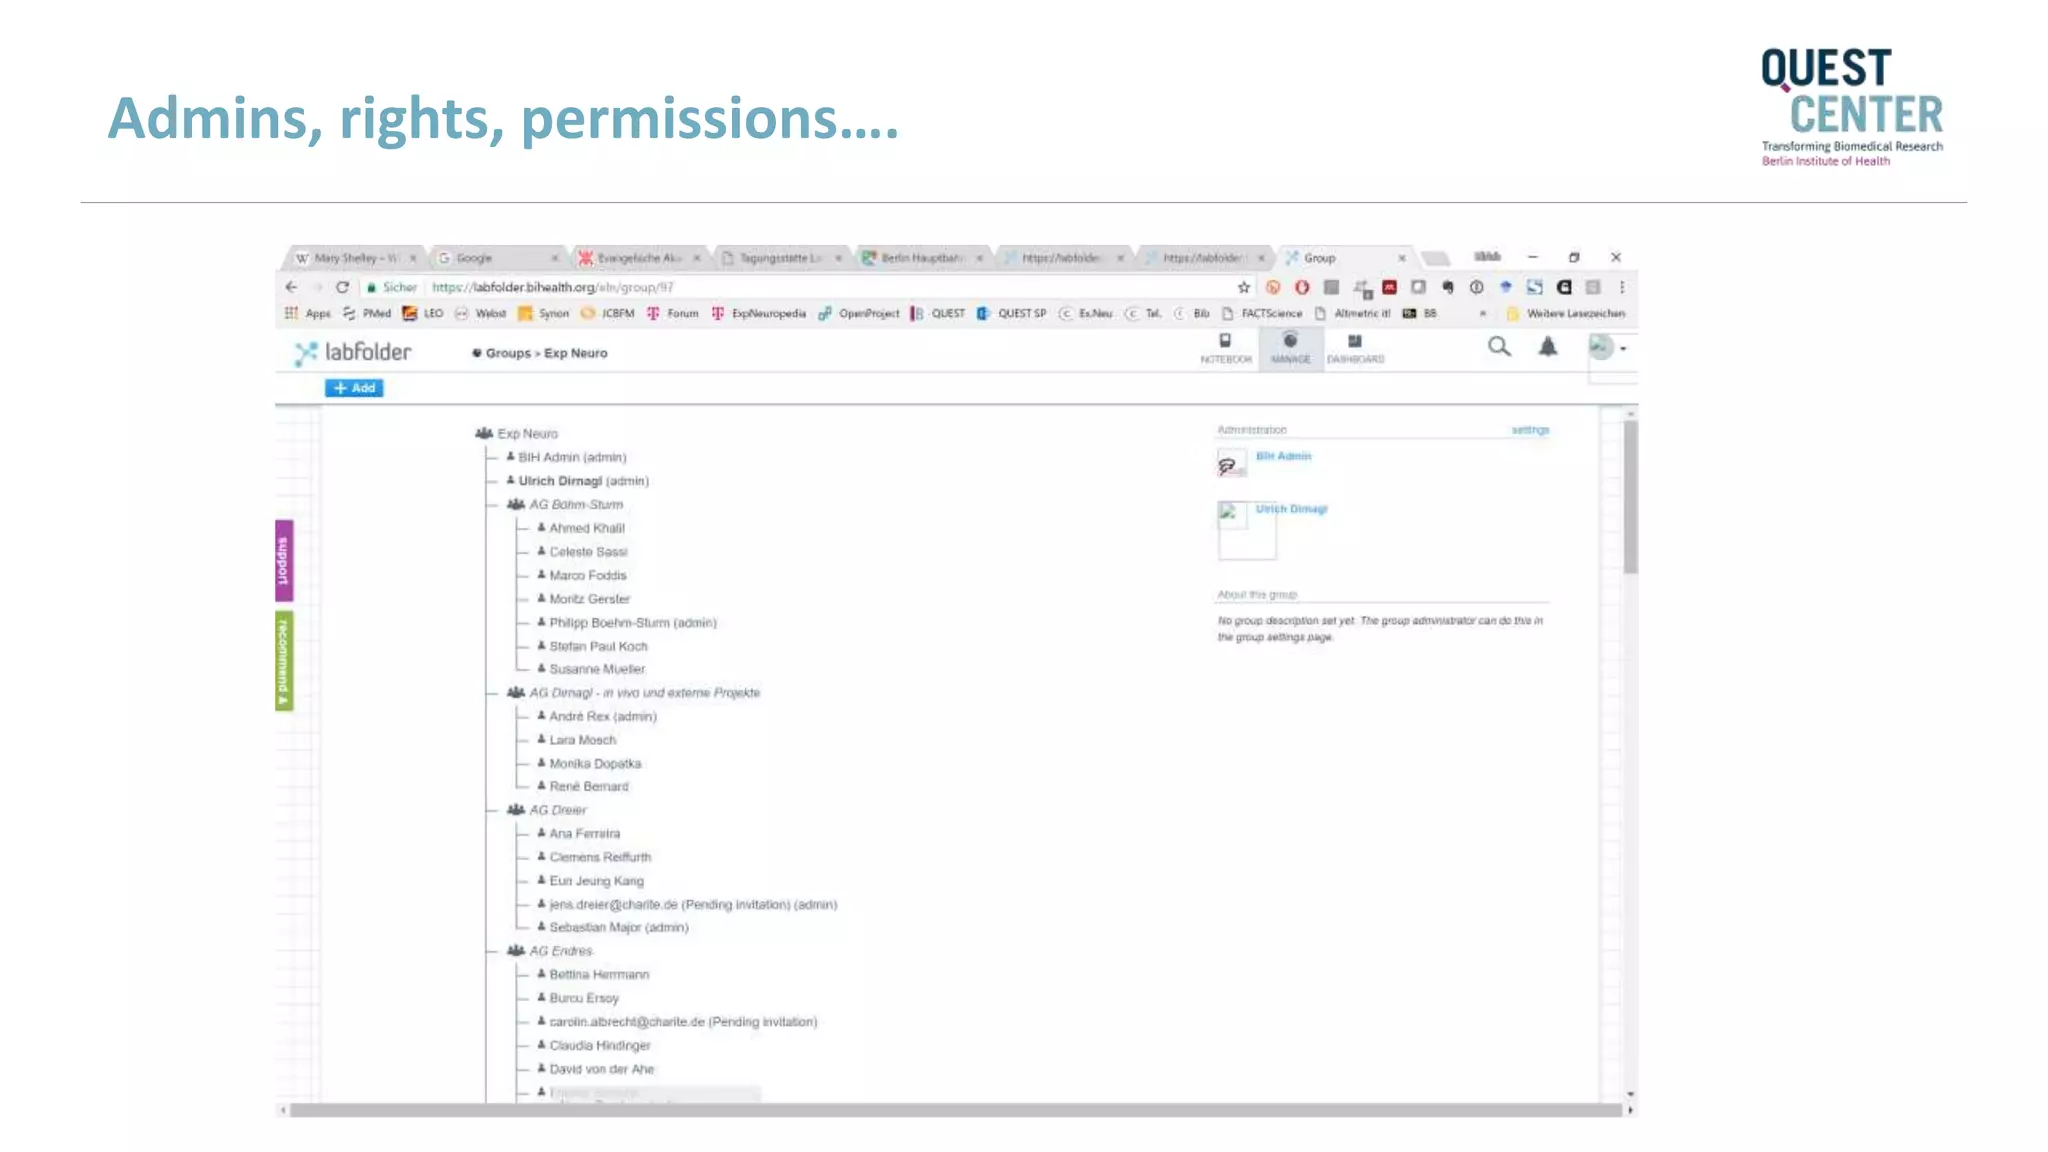This screenshot has width=2048, height=1152.
Task: Open the ExpNeuropedia bookmark
Action: click(x=759, y=314)
